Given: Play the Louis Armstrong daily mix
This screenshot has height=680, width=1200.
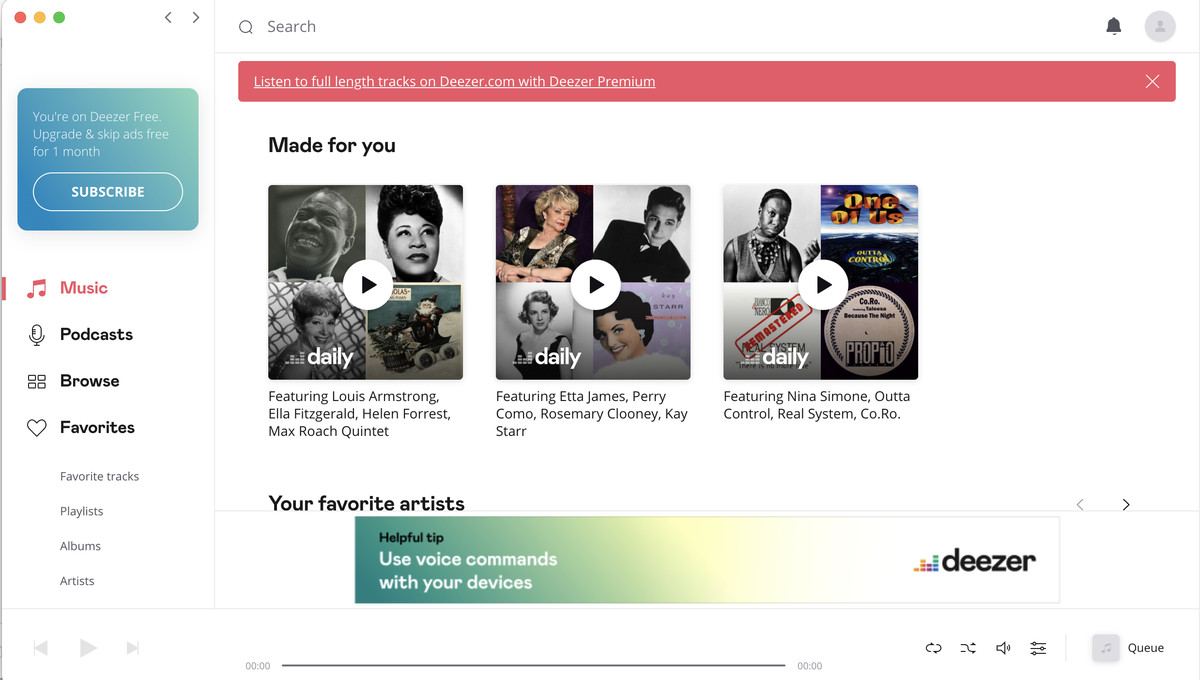Looking at the screenshot, I should (x=368, y=285).
